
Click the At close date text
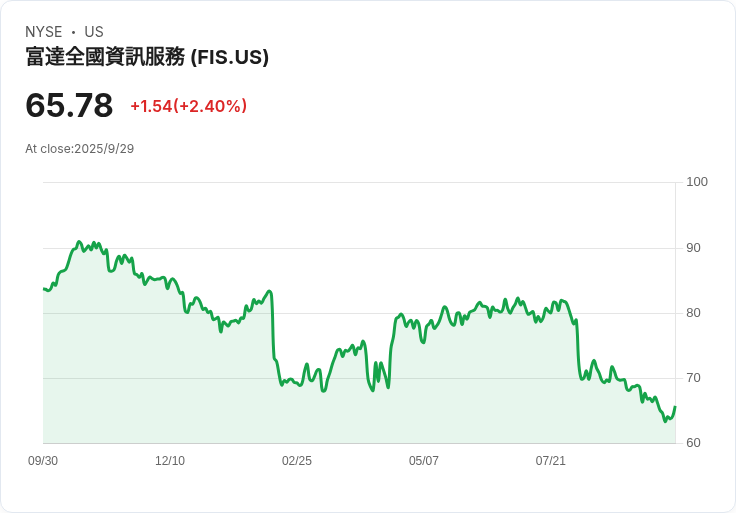[79, 149]
